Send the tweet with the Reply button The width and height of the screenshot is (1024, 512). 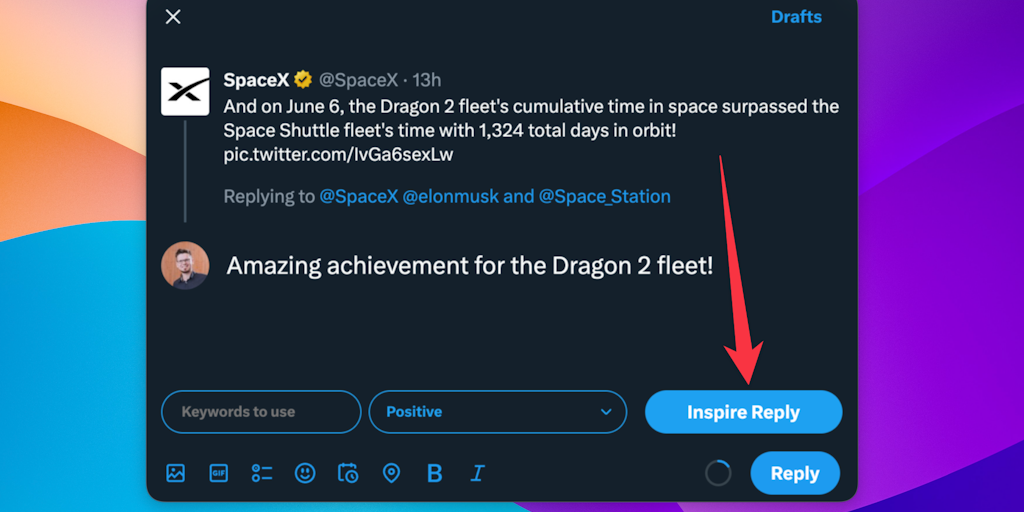point(795,473)
